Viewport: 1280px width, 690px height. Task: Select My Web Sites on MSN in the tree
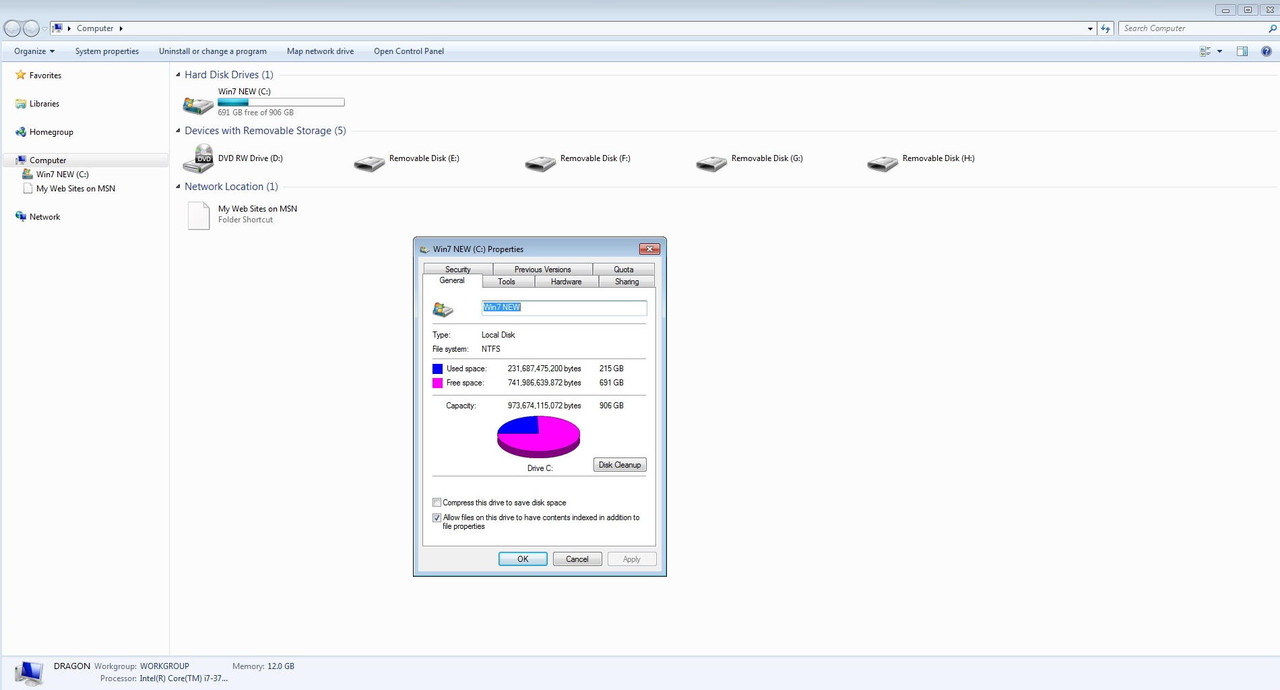pos(75,188)
